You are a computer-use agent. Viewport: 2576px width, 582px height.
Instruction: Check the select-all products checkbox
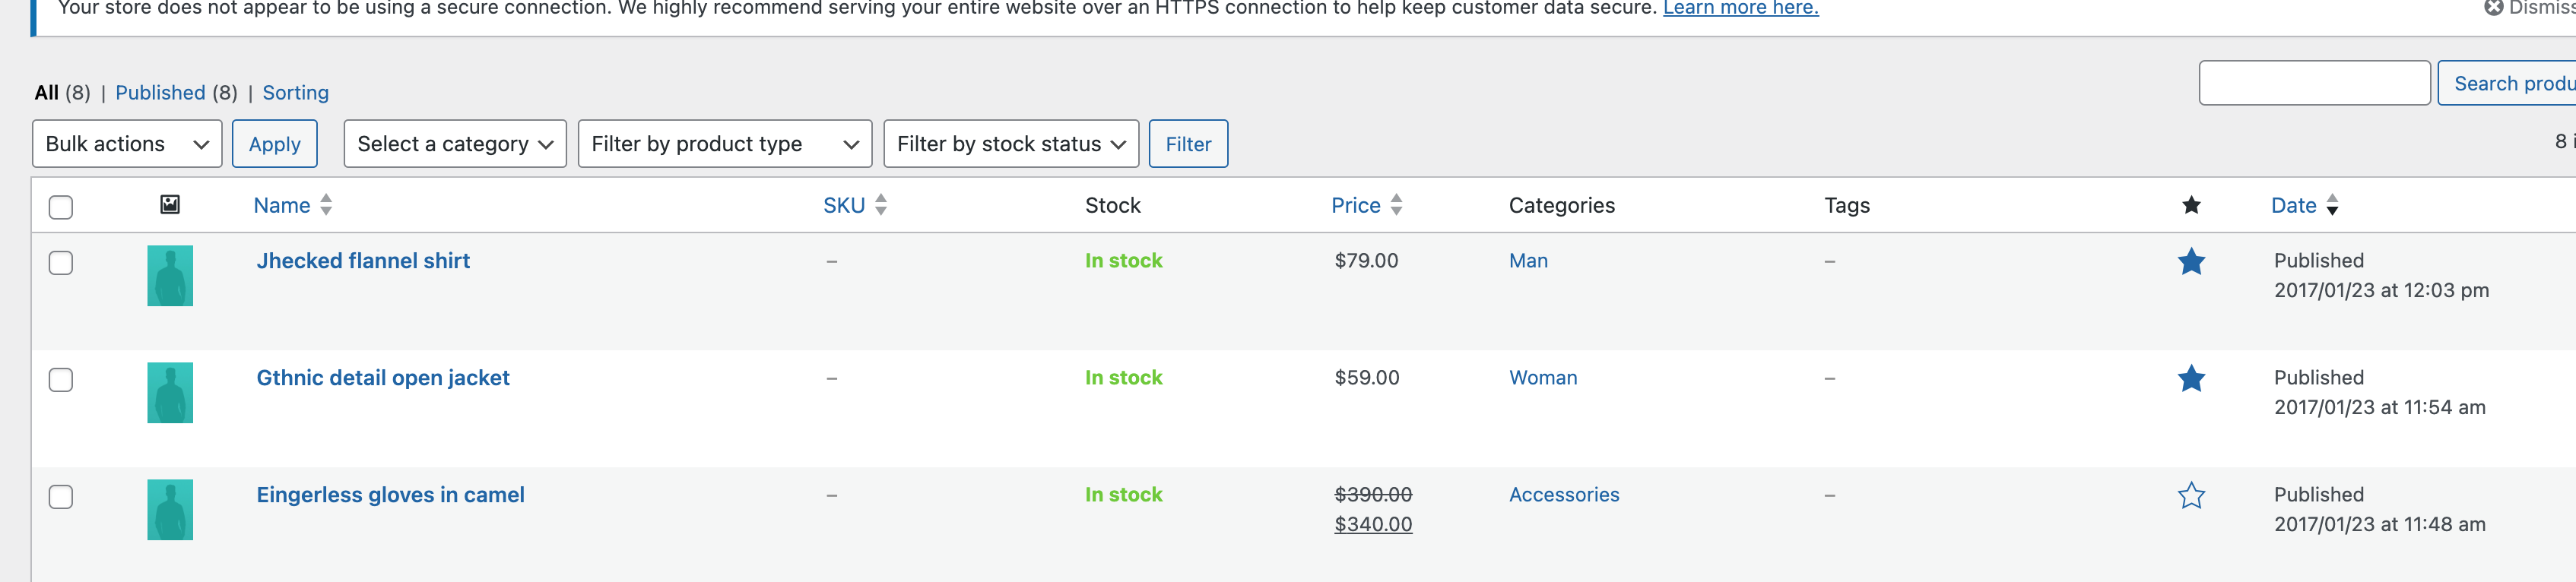[61, 208]
